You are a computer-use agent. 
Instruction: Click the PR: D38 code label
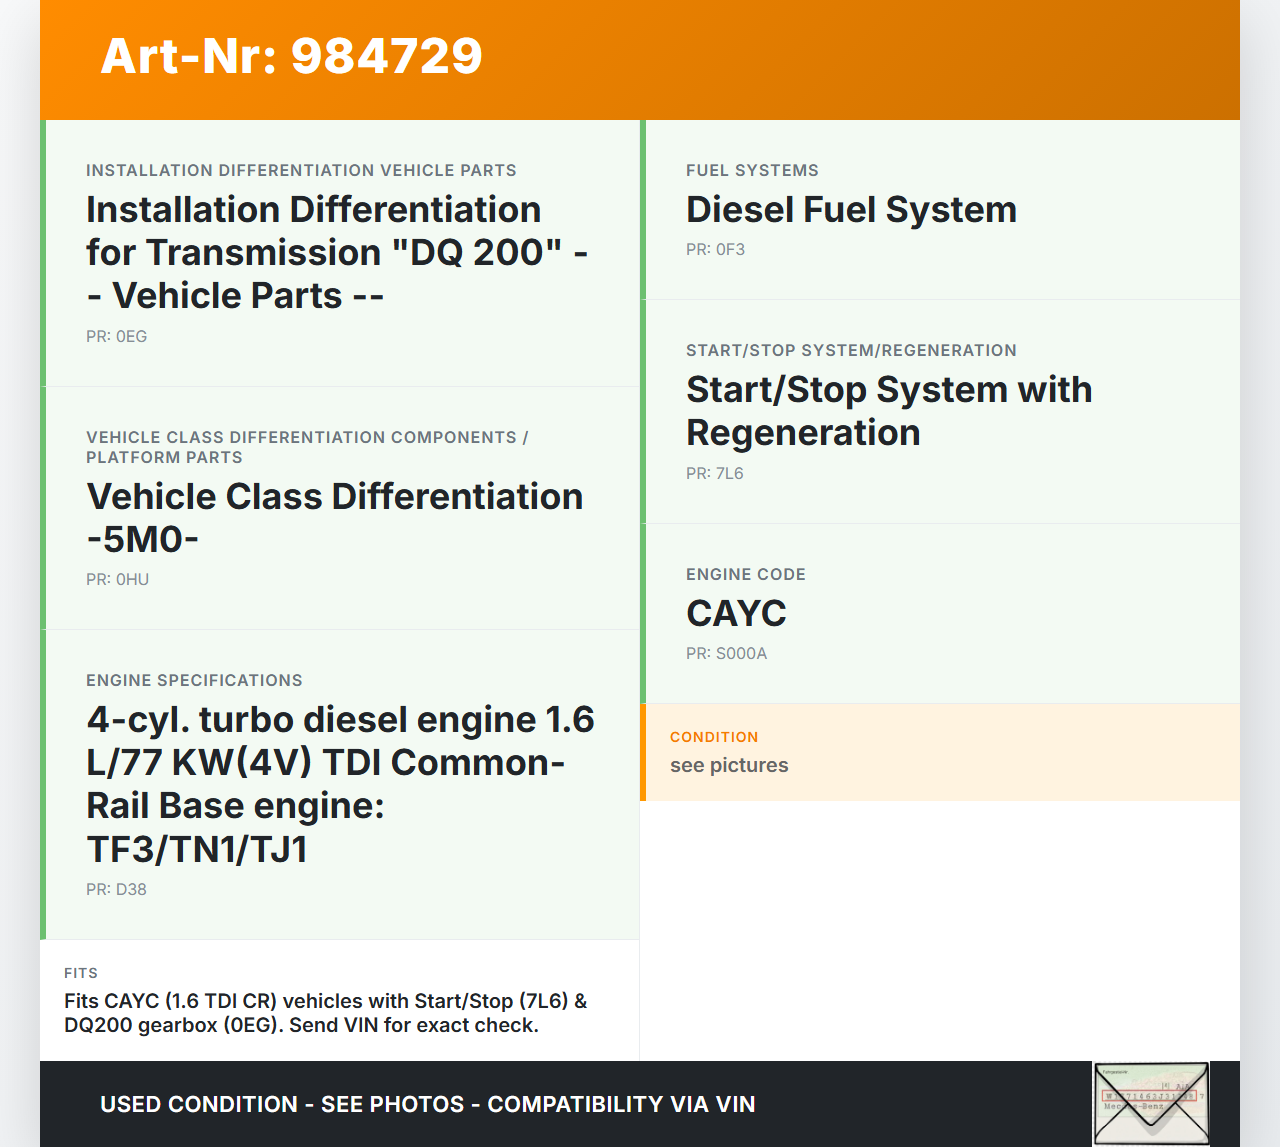tap(116, 890)
